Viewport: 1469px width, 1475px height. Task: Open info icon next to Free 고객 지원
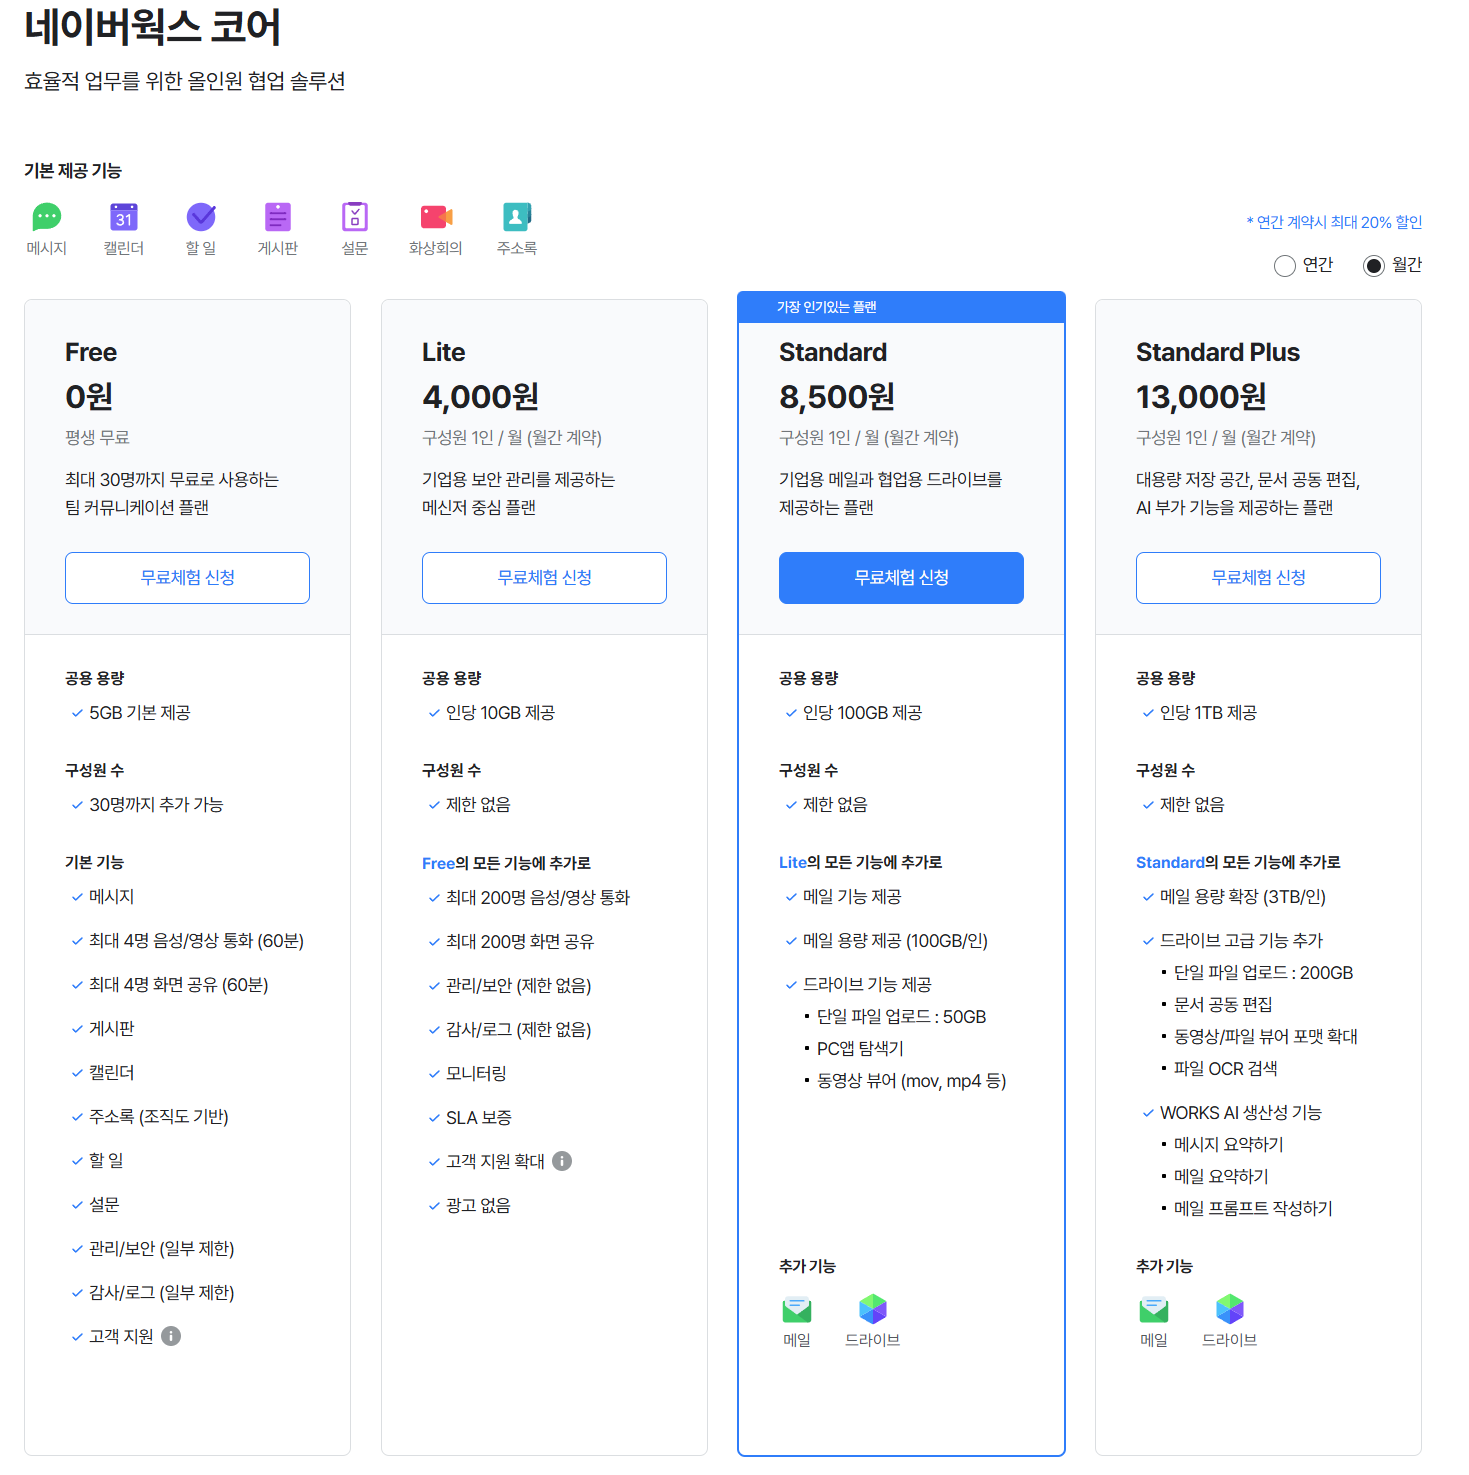point(171,1336)
